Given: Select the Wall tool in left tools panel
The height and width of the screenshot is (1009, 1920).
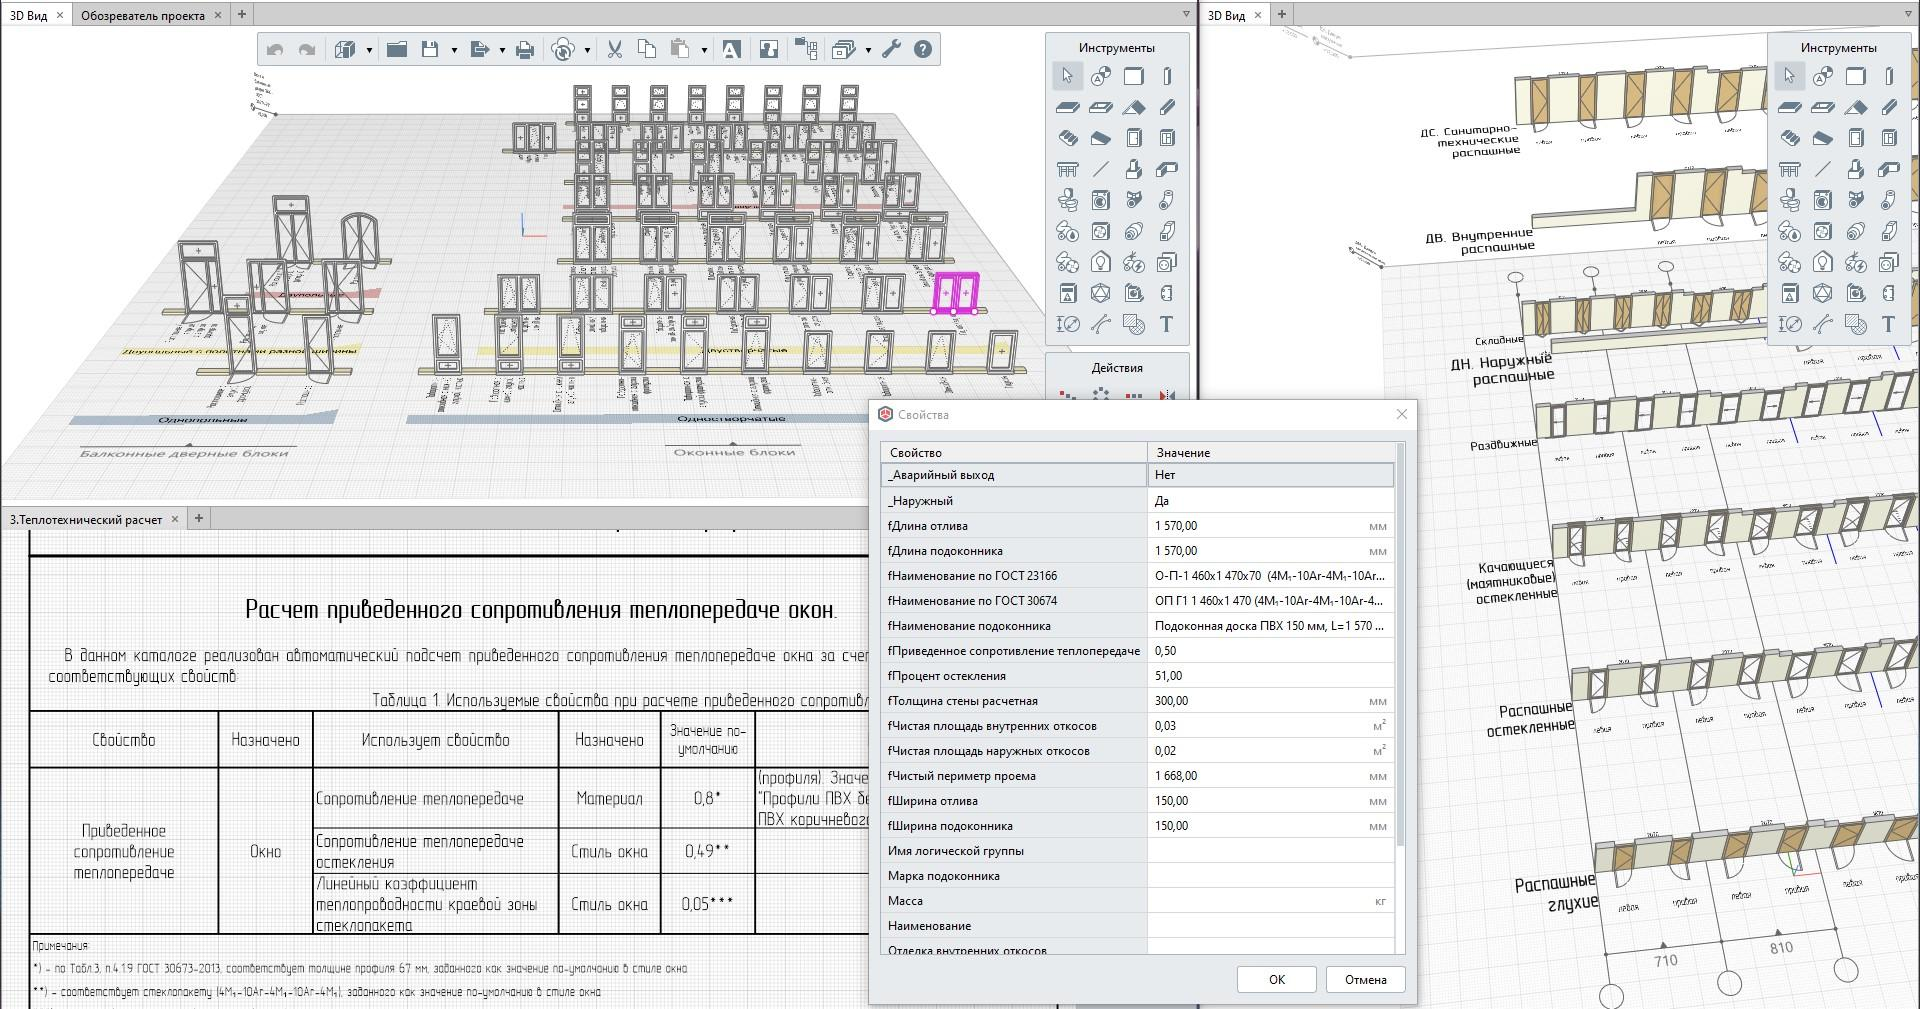Looking at the screenshot, I should (1133, 77).
